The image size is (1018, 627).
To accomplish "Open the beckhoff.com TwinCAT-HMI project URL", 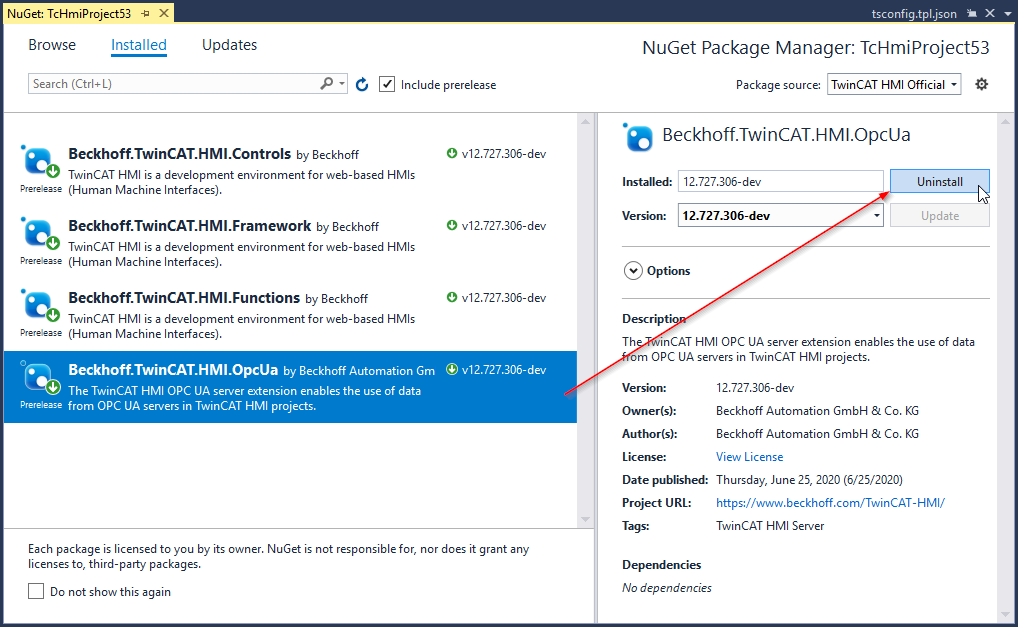I will tap(830, 502).
